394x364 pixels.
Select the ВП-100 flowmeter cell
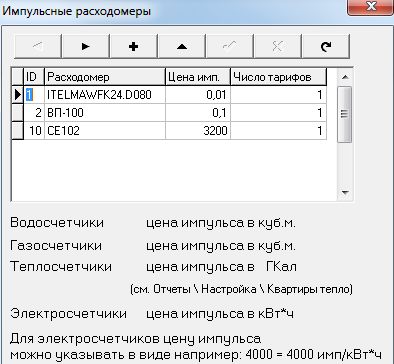coord(105,113)
